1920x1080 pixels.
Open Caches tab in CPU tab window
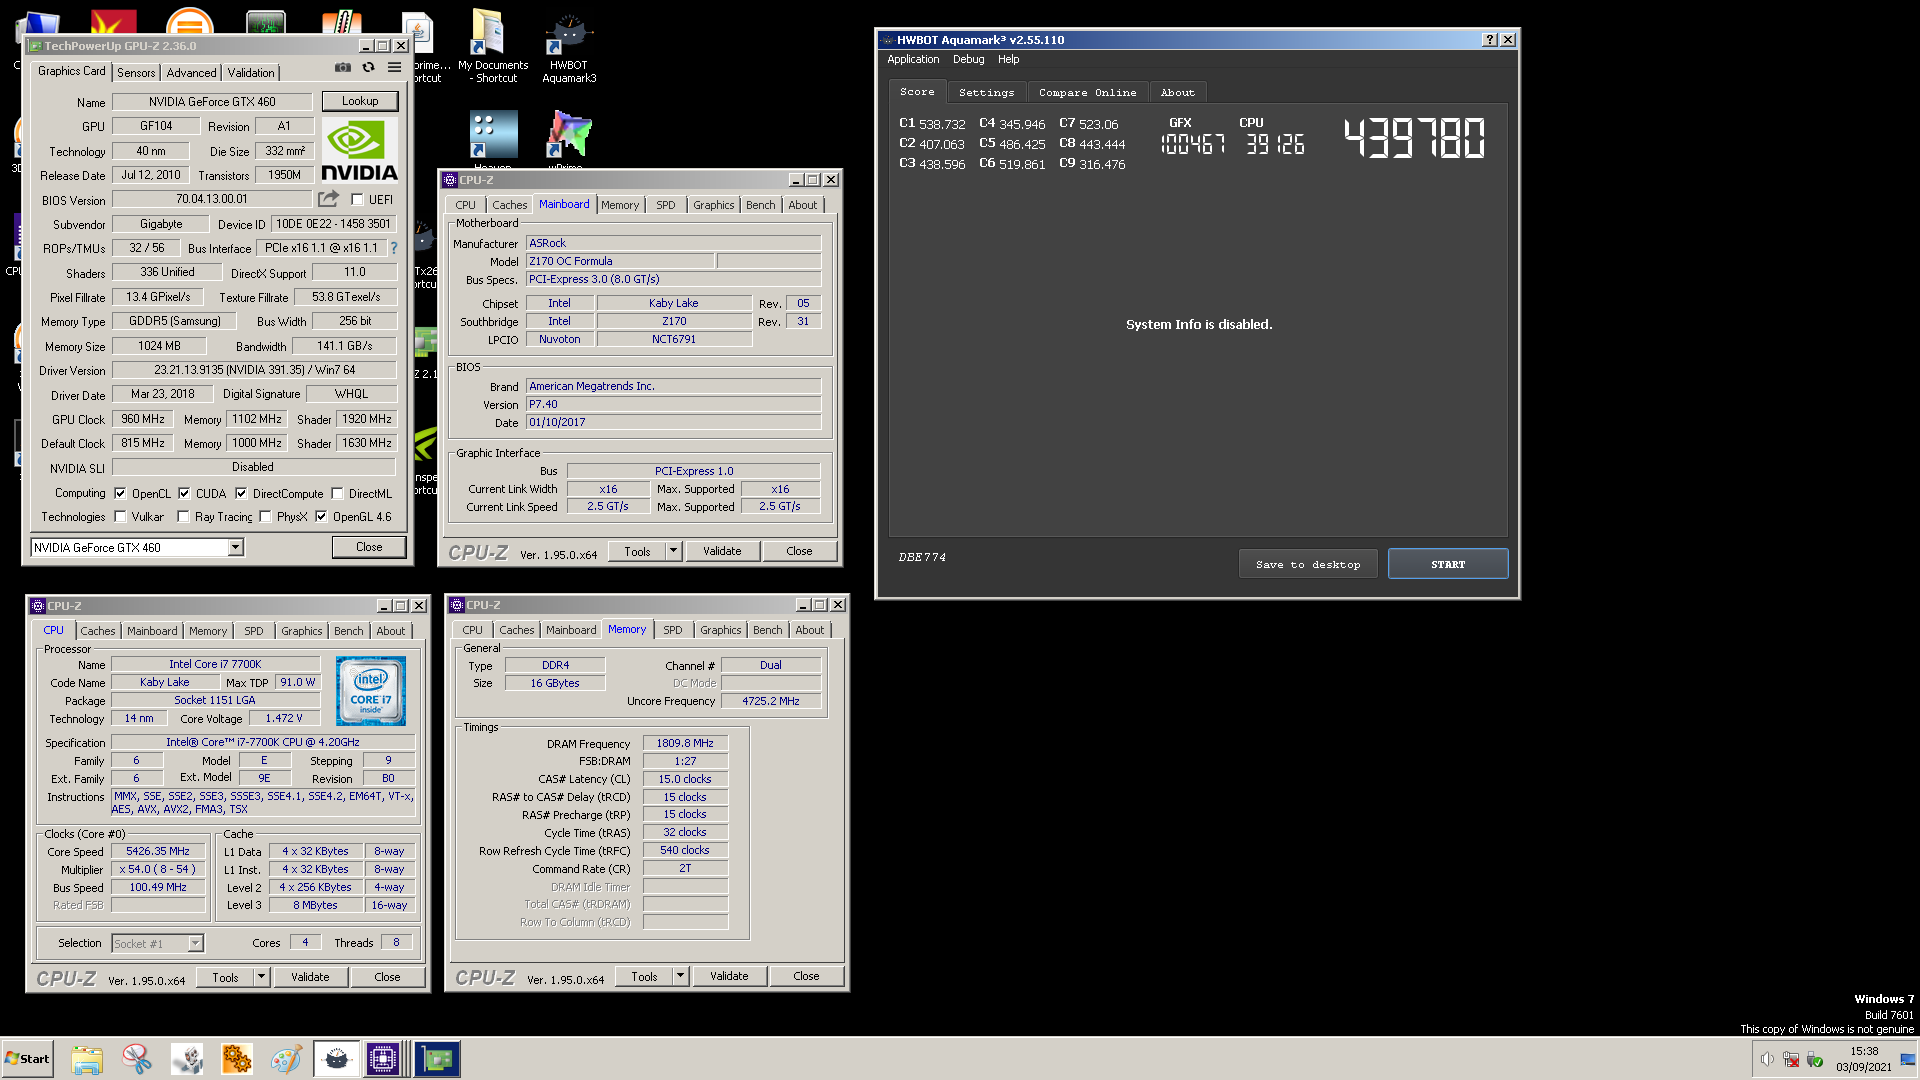pos(97,631)
